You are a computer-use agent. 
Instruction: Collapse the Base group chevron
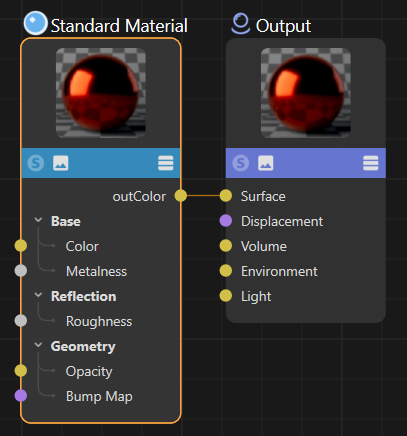(38, 220)
